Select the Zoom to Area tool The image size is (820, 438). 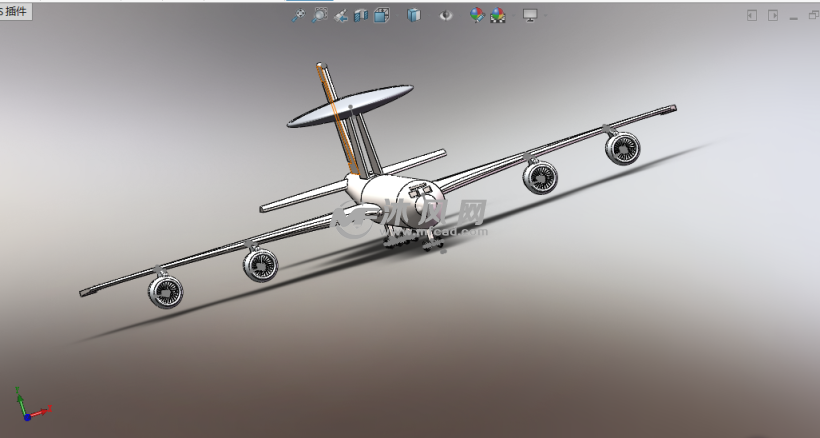click(x=320, y=15)
